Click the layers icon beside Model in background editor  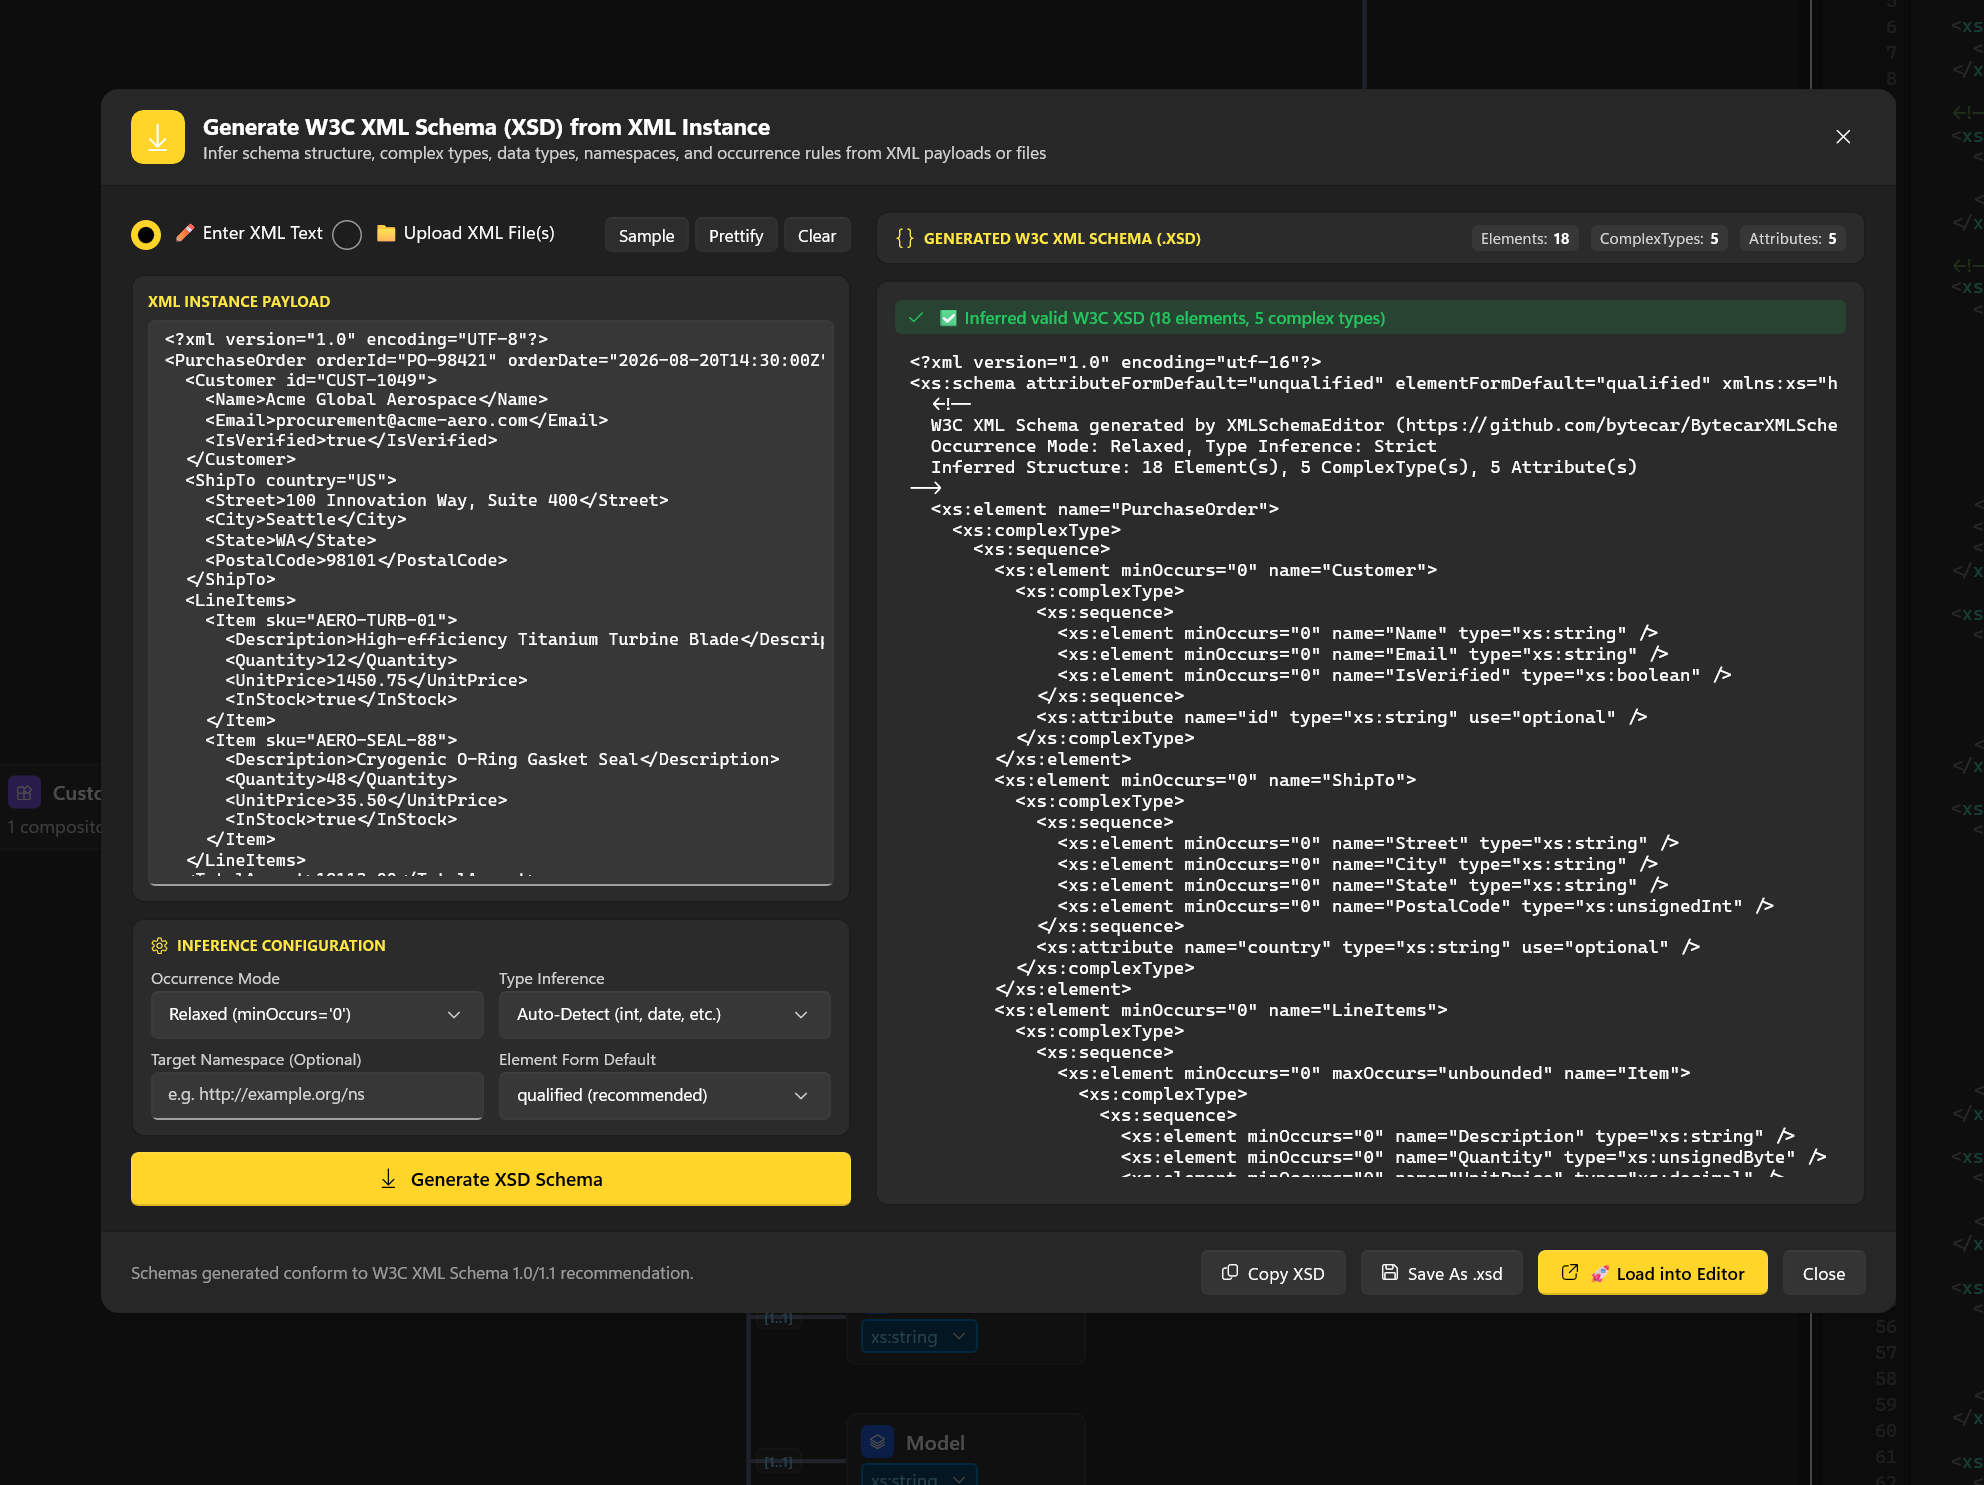(877, 1442)
